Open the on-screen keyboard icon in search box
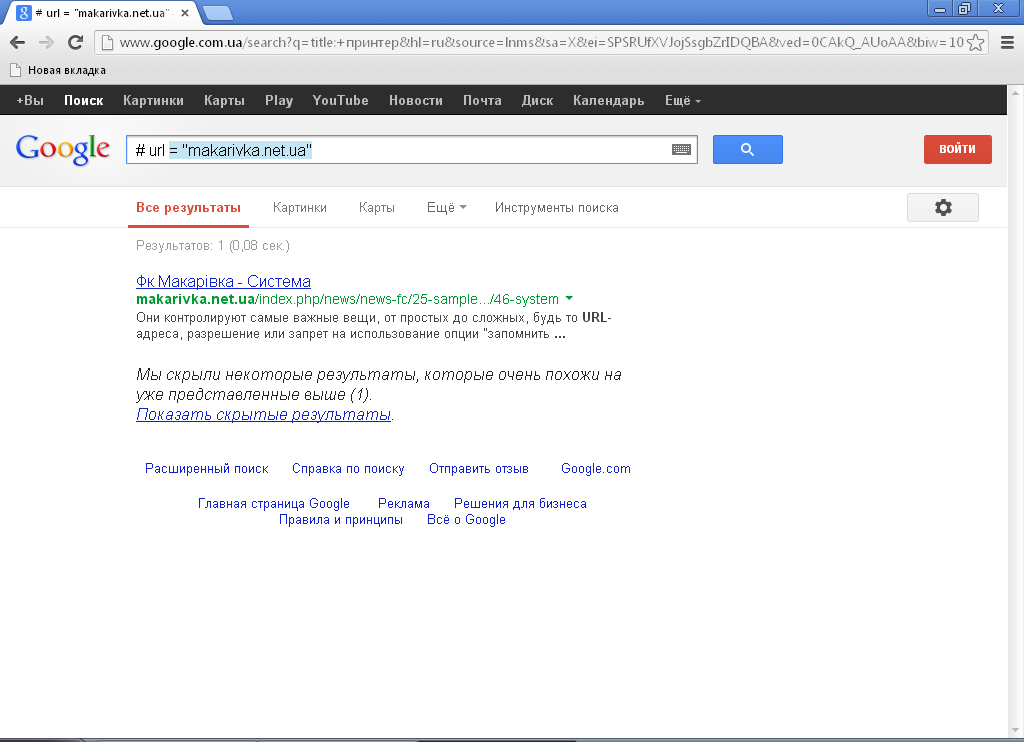This screenshot has width=1024, height=742. pos(681,150)
